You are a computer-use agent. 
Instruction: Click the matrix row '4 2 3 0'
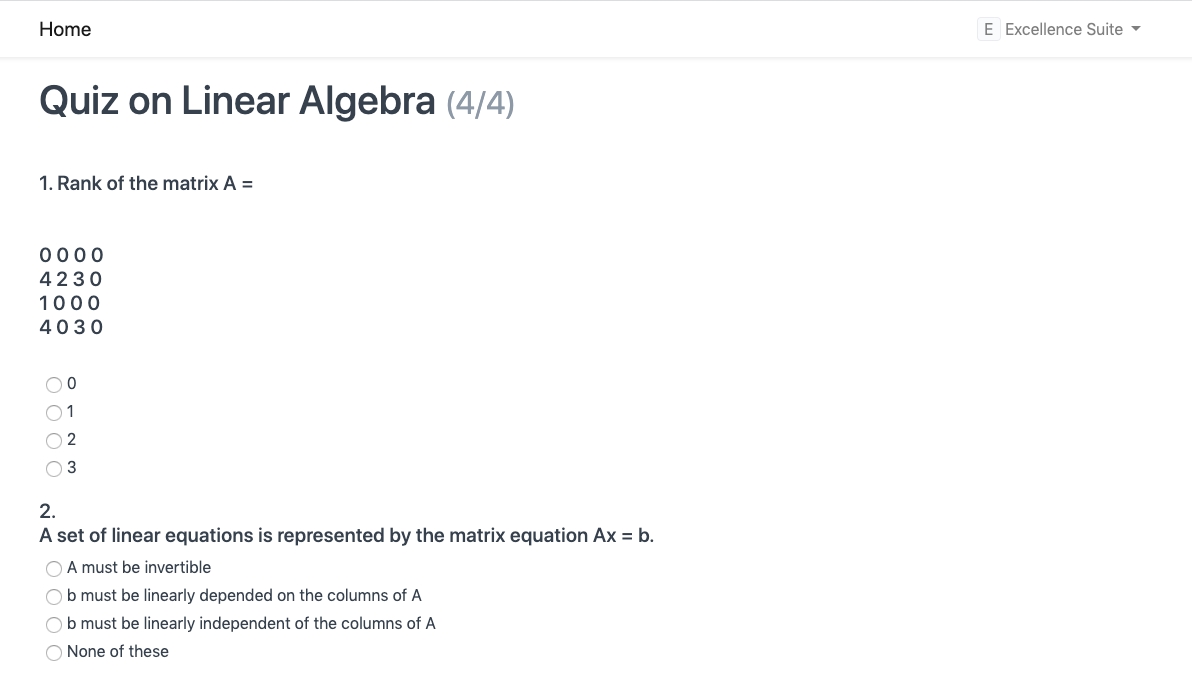tap(71, 279)
